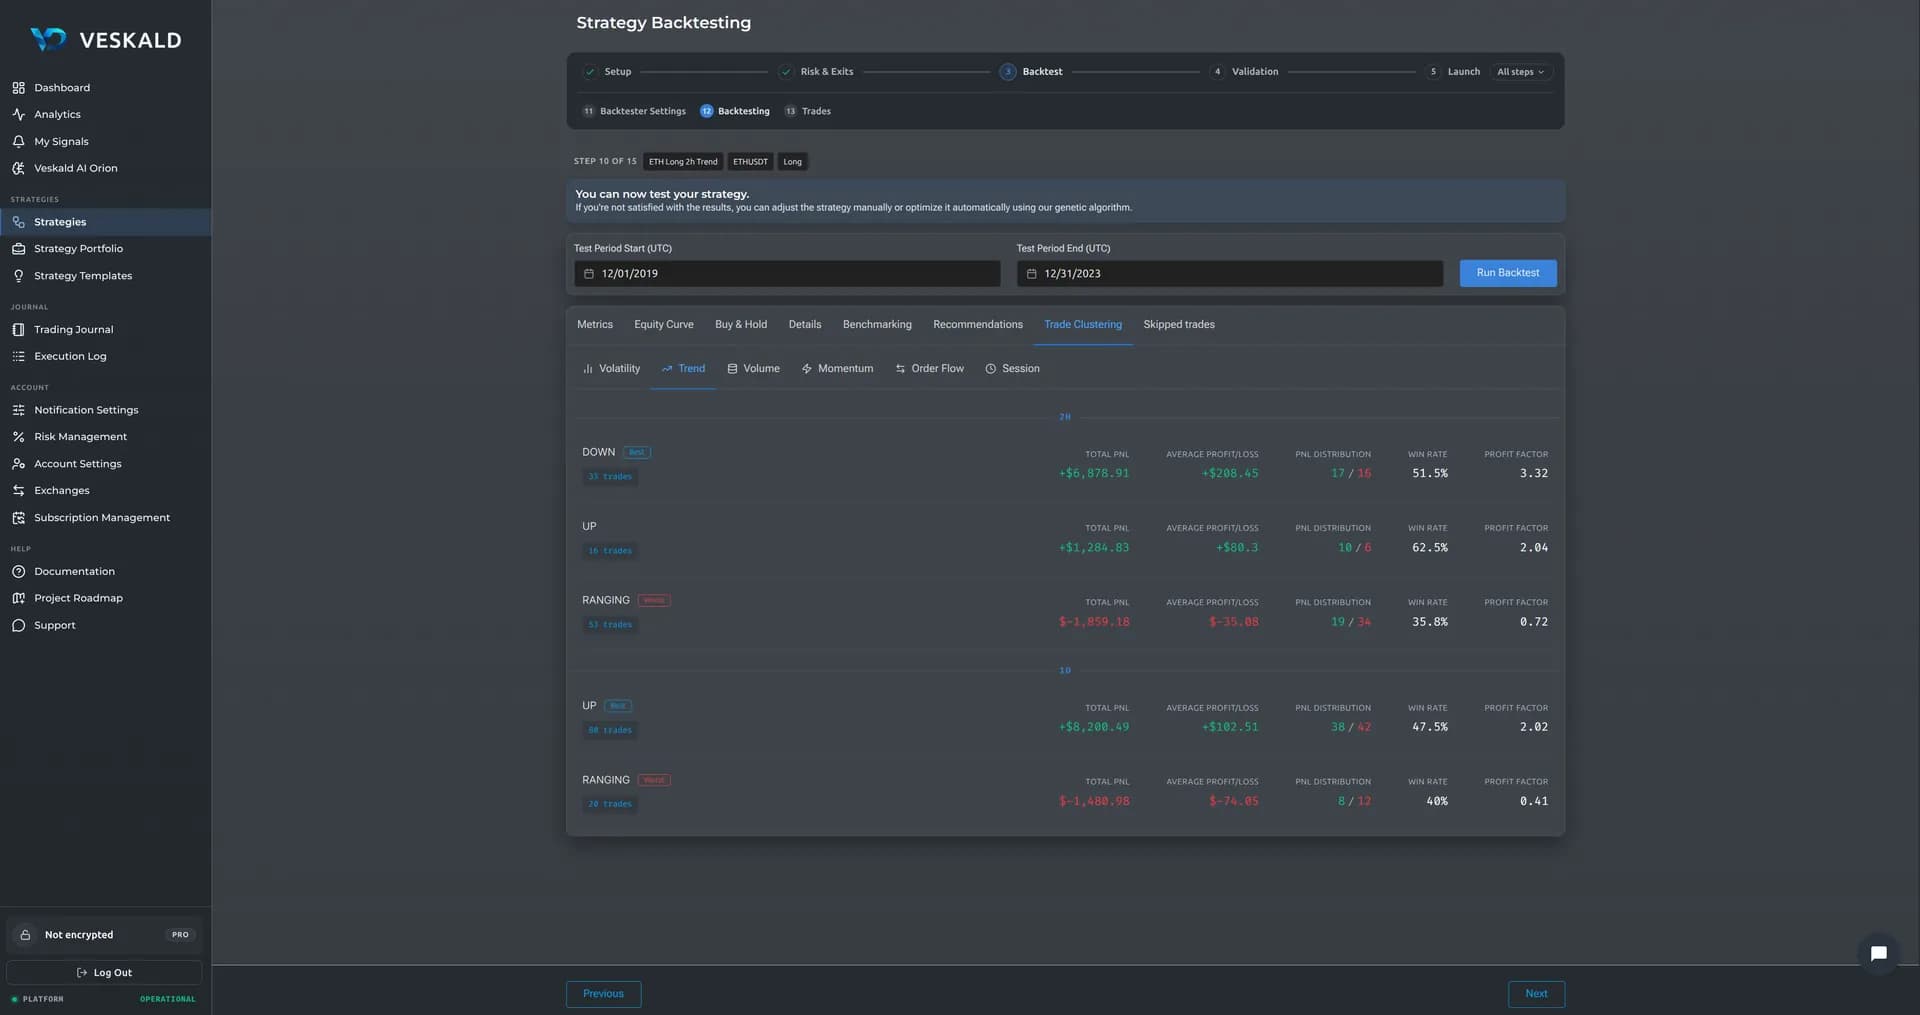Screen dimensions: 1920x1015
Task: Click the Veskald AI Orion icon
Action: [x=18, y=169]
